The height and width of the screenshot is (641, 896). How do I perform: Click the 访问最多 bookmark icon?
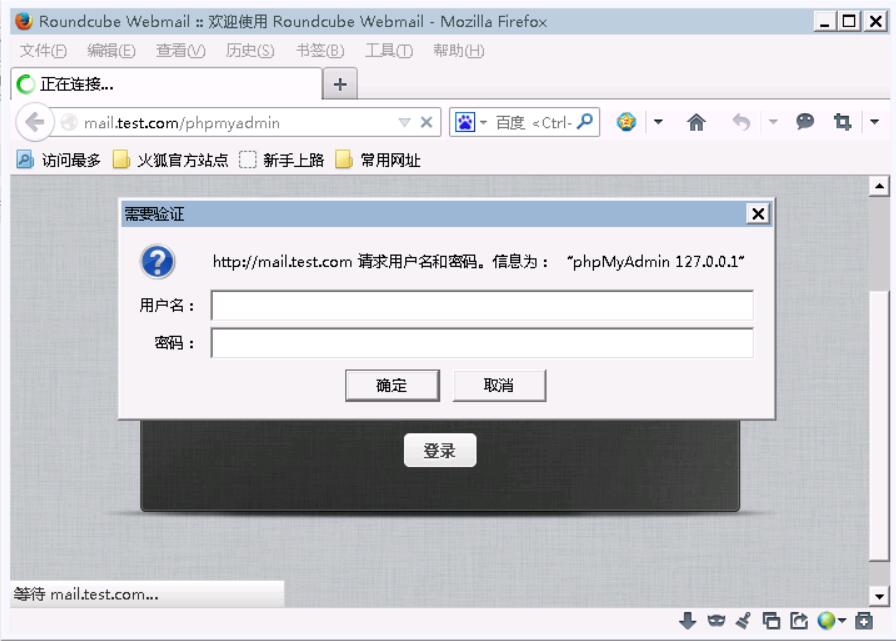coord(25,160)
